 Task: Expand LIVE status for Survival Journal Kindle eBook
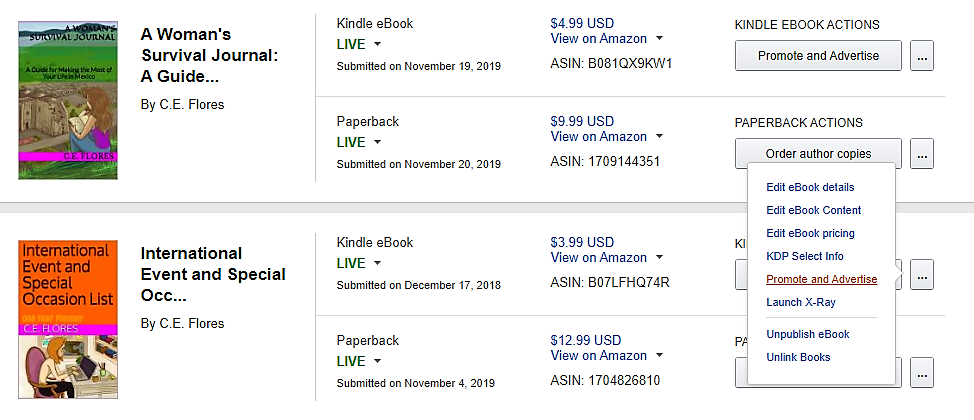point(360,45)
